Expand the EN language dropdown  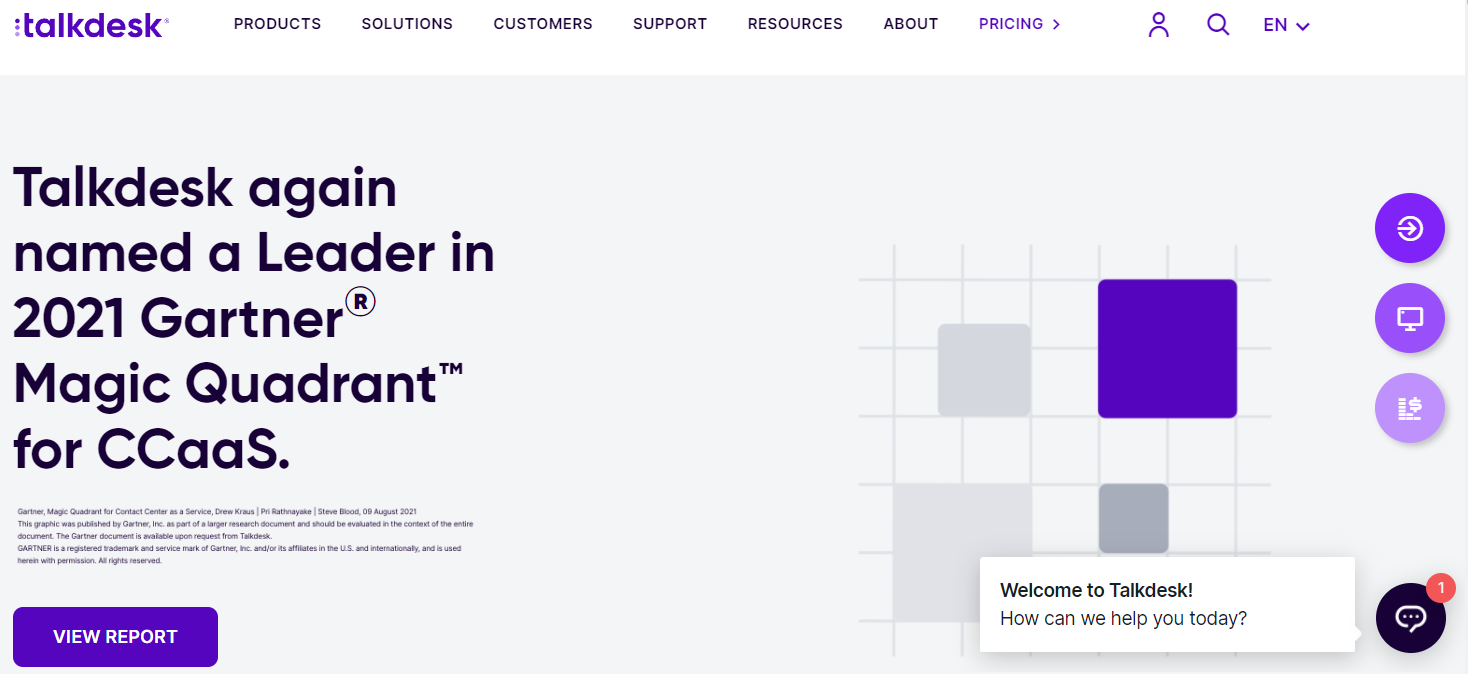click(1286, 25)
